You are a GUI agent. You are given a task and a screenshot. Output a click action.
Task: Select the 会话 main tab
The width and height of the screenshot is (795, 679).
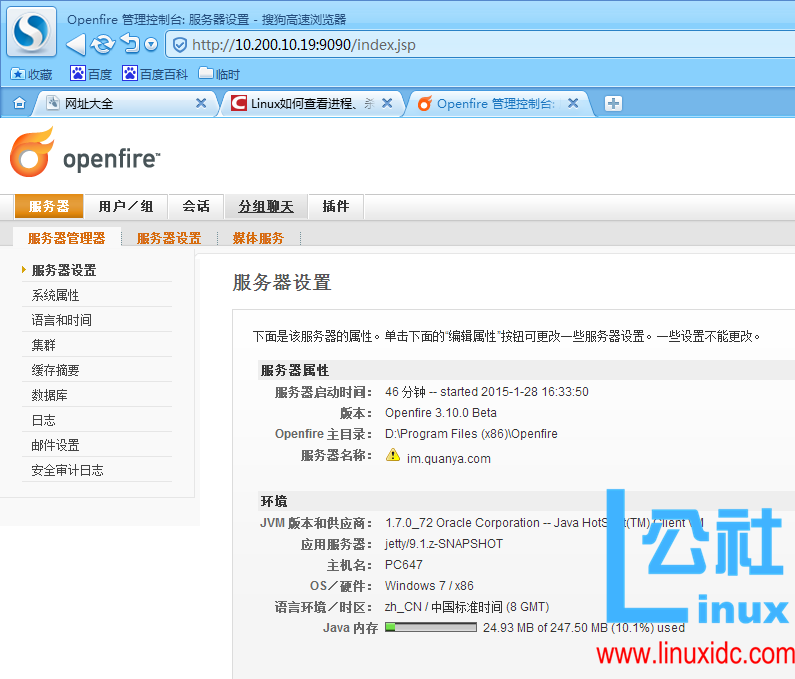pos(196,206)
